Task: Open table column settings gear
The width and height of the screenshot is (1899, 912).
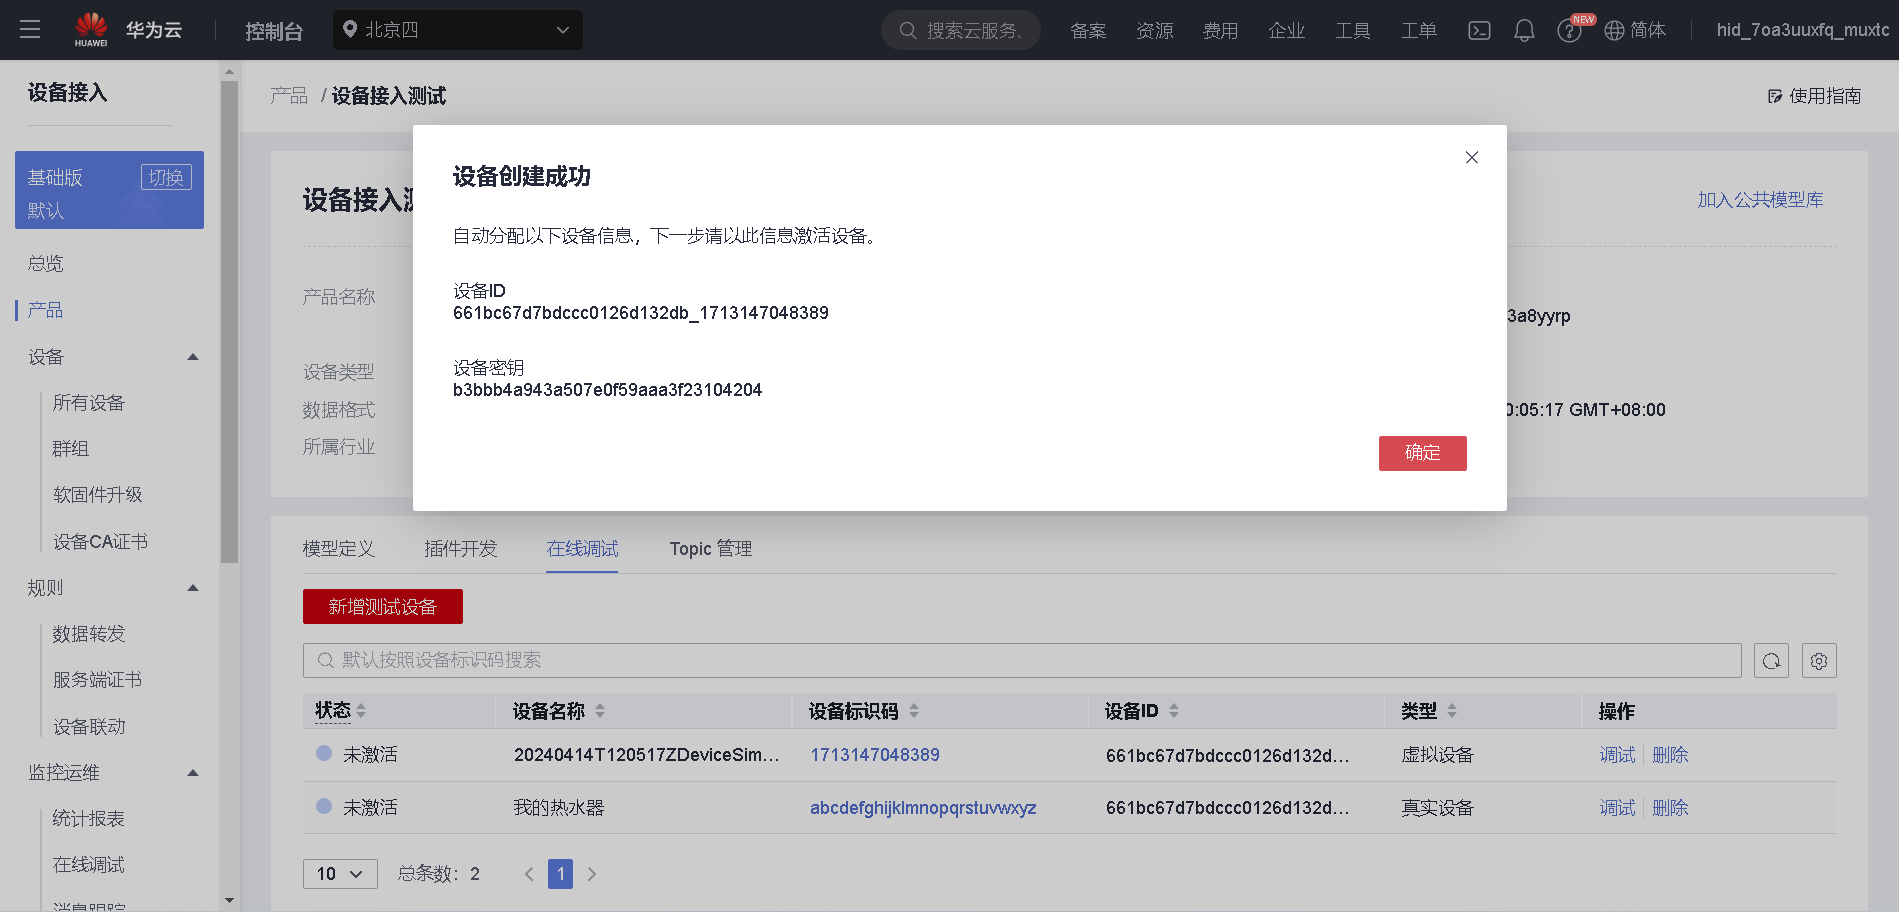Action: point(1819,661)
